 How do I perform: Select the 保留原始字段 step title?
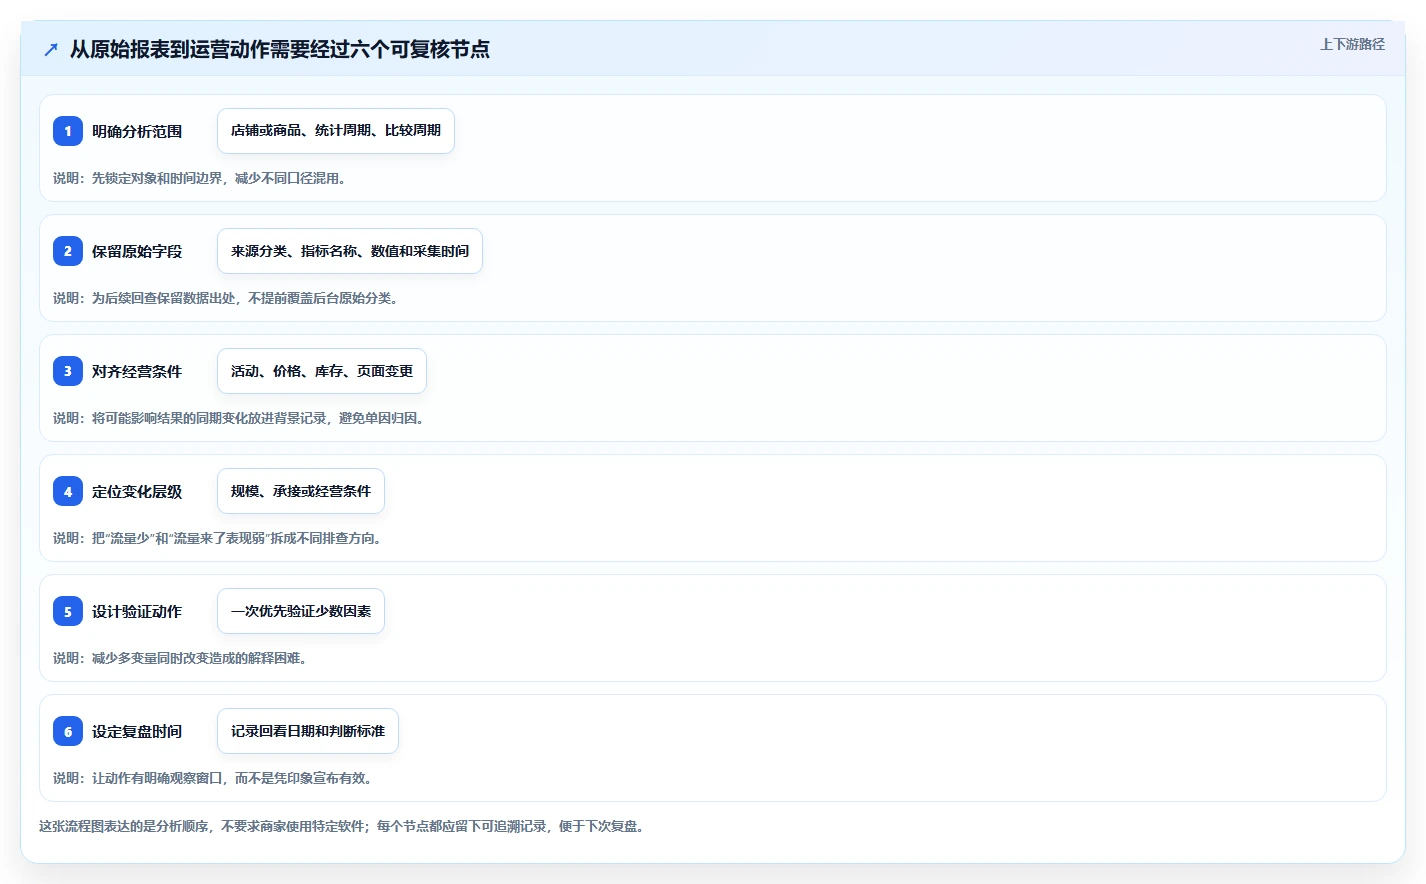click(x=137, y=251)
